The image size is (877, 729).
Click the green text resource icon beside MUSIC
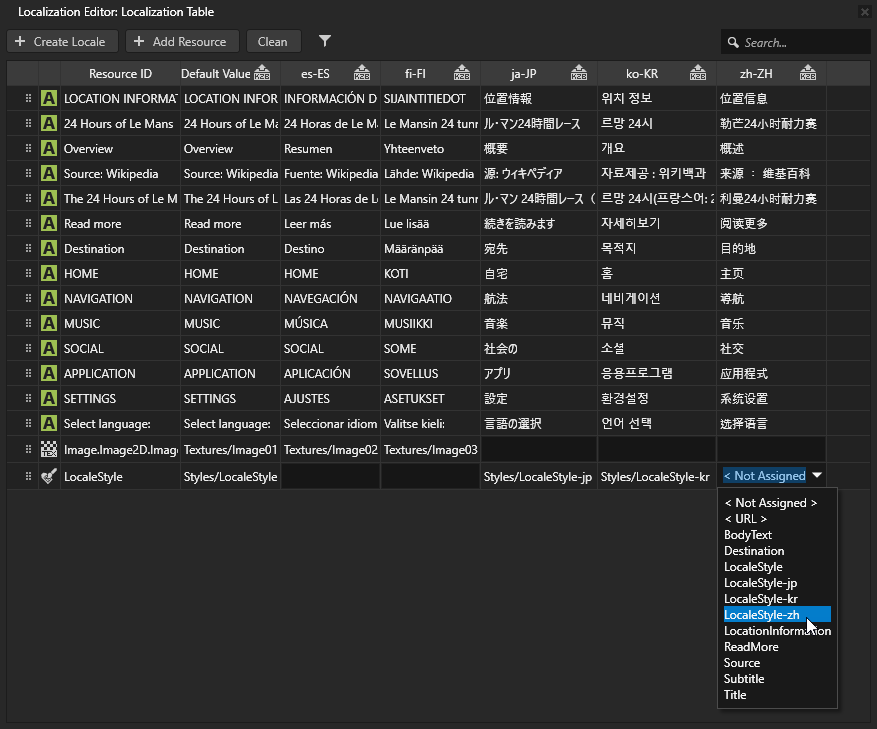click(48, 323)
